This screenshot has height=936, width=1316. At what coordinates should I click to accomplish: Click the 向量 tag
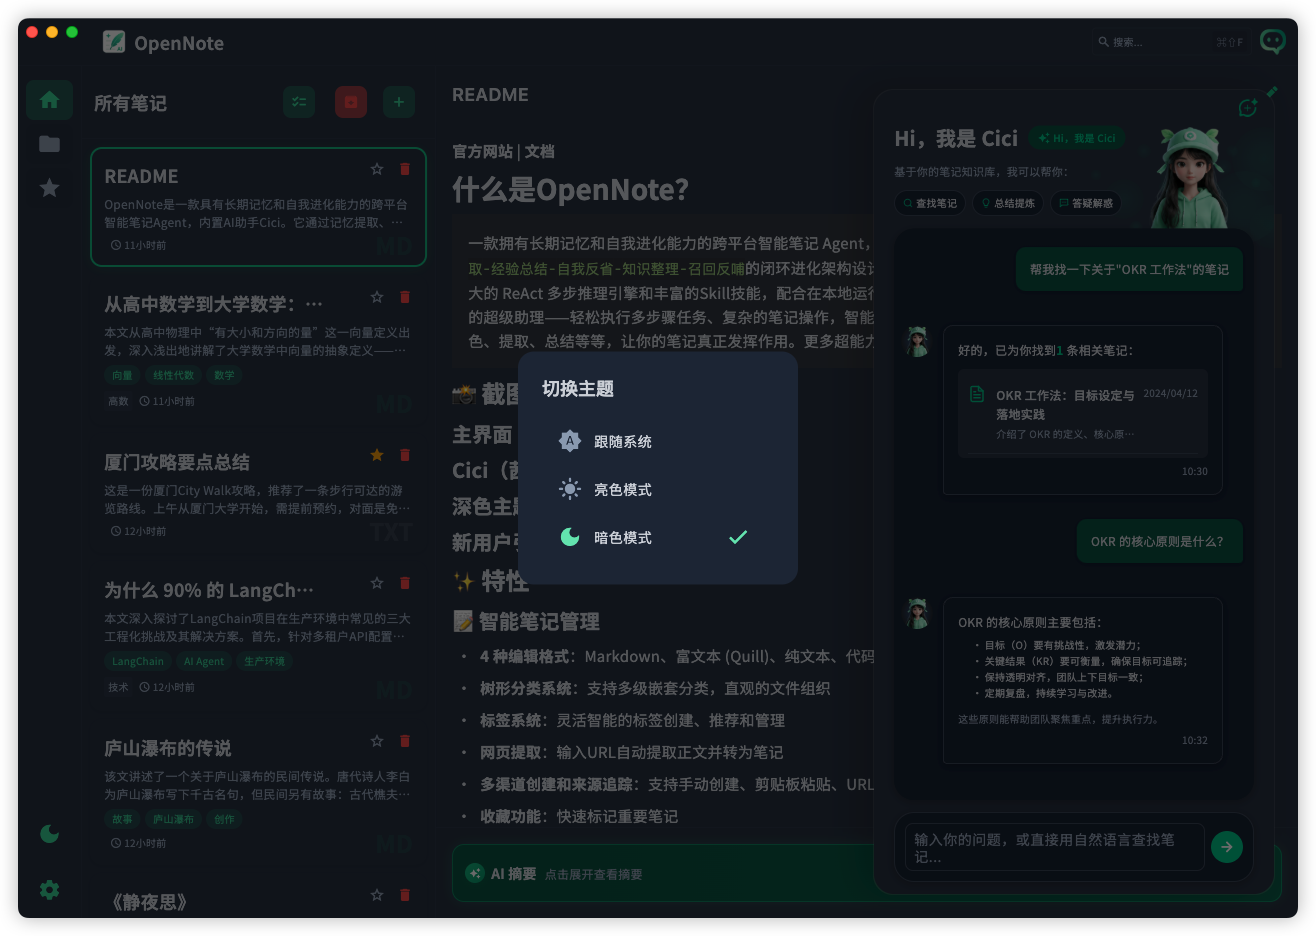click(122, 375)
